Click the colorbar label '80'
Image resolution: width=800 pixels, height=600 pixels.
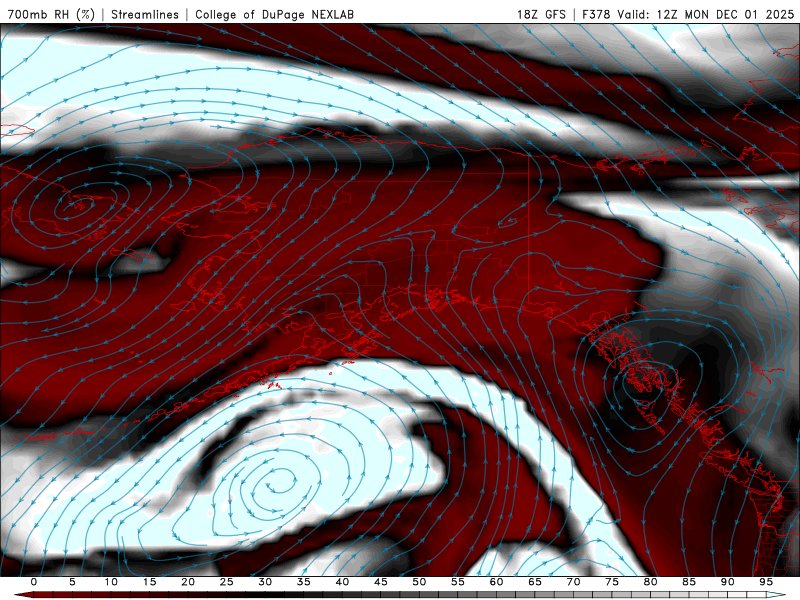pyautogui.click(x=650, y=582)
